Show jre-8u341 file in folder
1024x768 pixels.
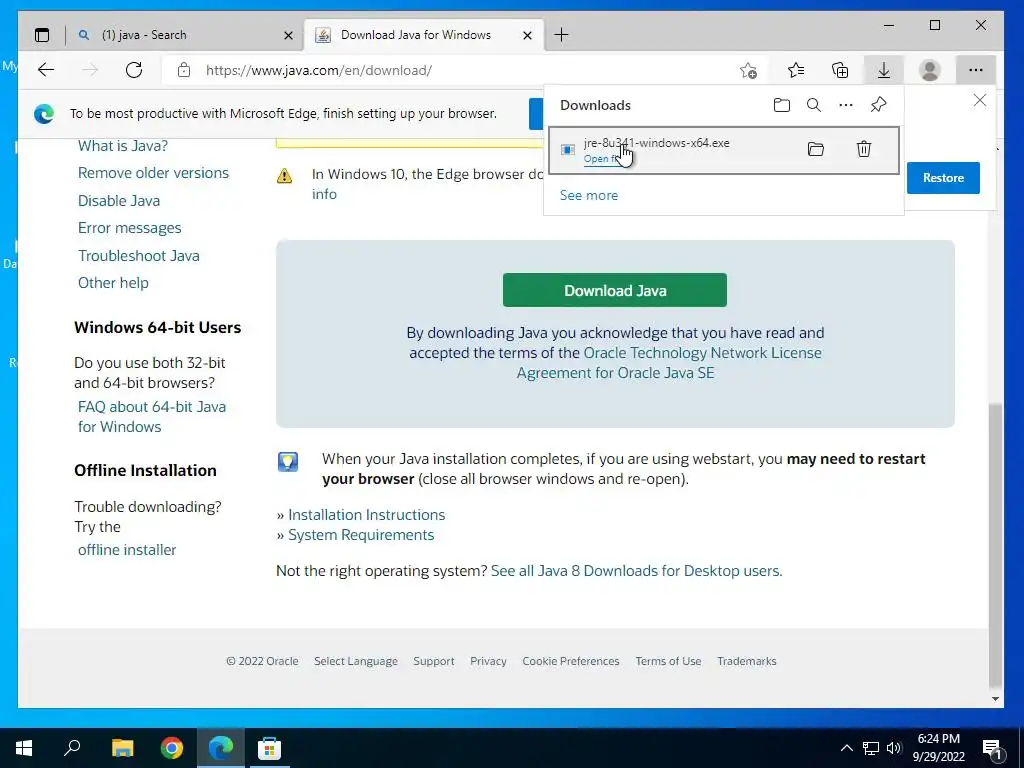point(816,149)
